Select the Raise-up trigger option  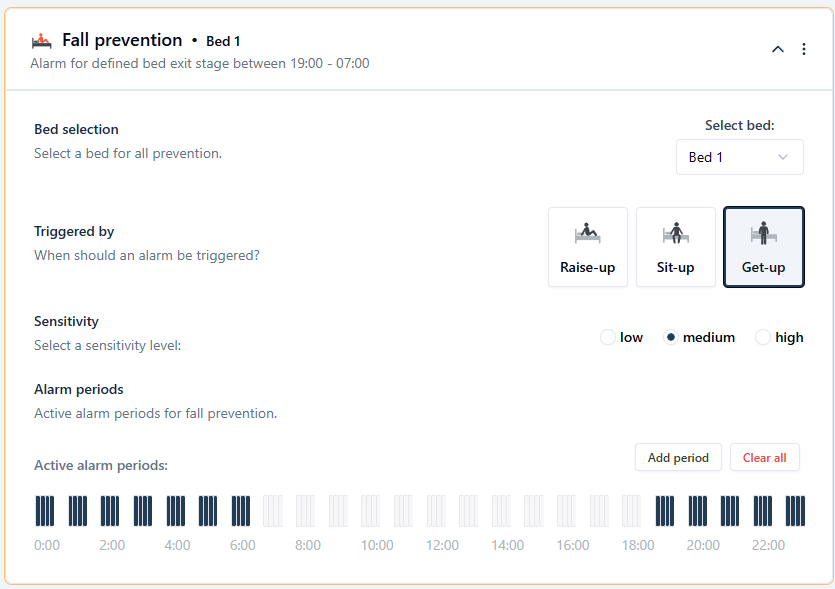587,247
